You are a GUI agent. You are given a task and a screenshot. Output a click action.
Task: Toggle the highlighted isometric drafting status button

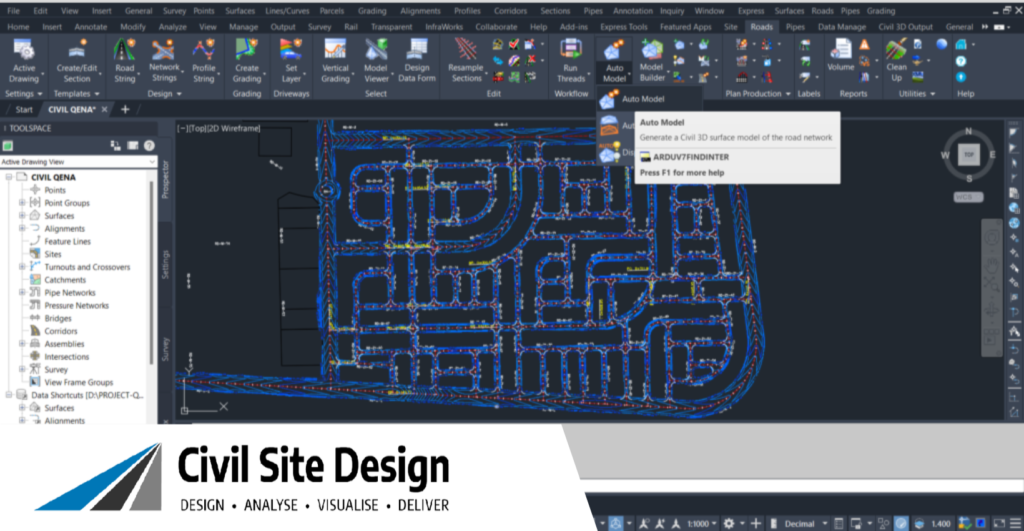click(x=615, y=523)
